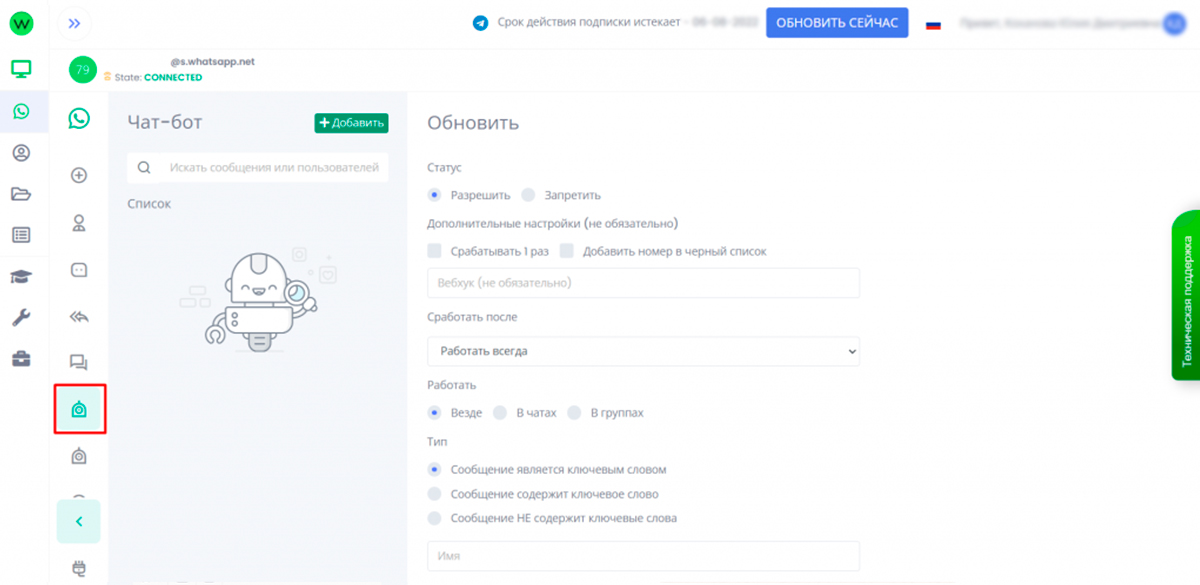Choose 'В группах' under Работать
This screenshot has height=585, width=1200.
pyautogui.click(x=574, y=412)
